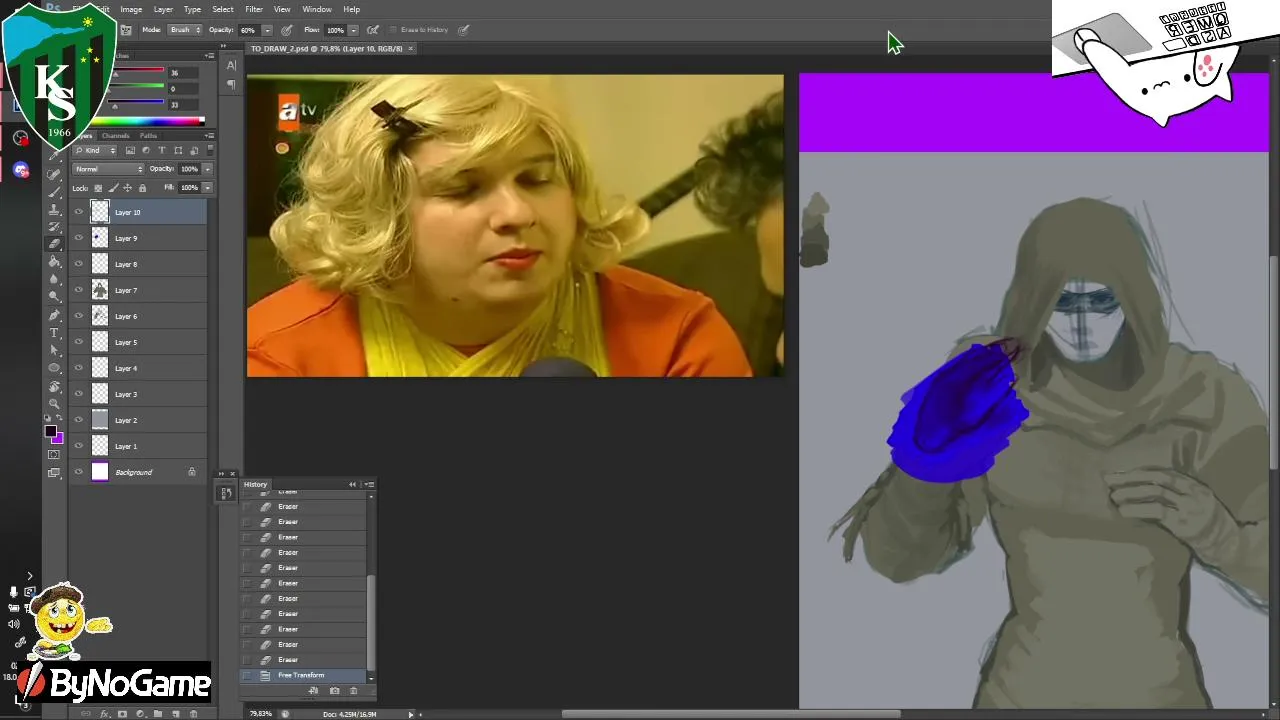Open the Layers panel flyout menu

coord(209,135)
